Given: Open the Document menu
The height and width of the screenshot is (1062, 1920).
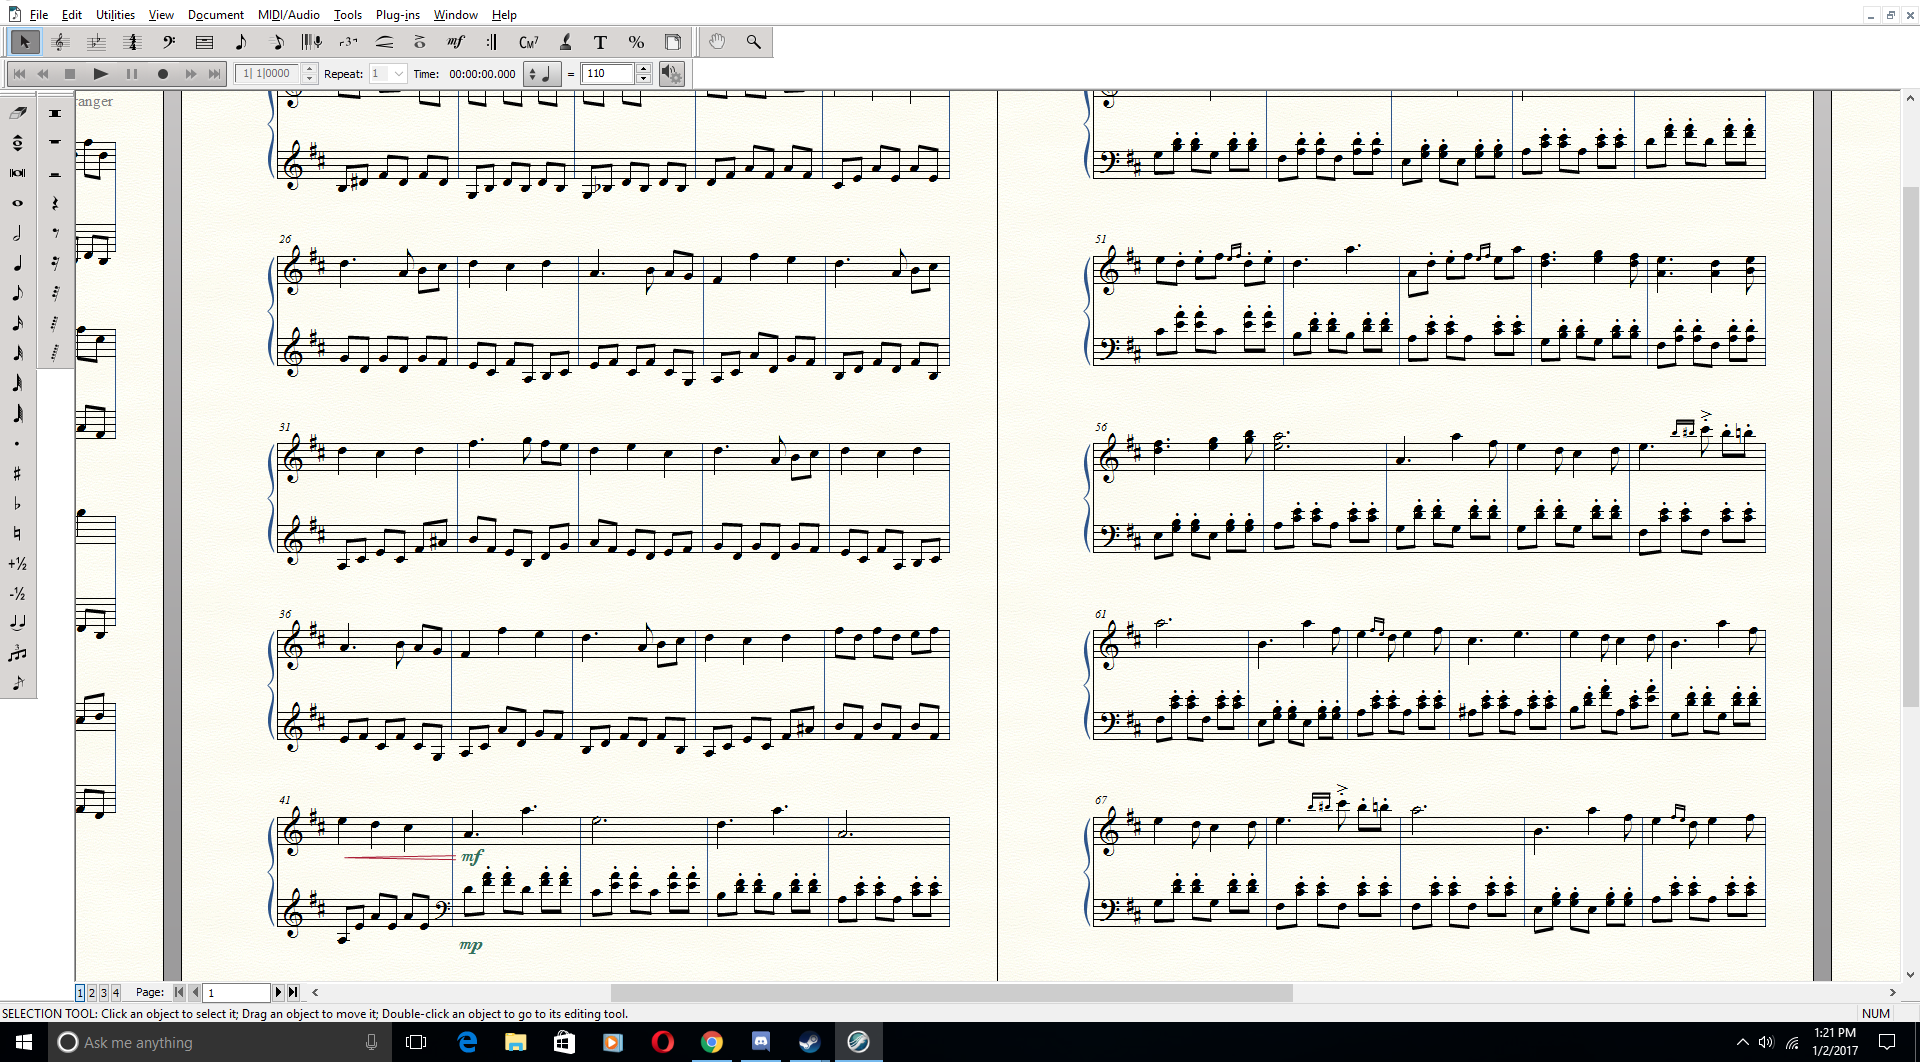Looking at the screenshot, I should (216, 15).
